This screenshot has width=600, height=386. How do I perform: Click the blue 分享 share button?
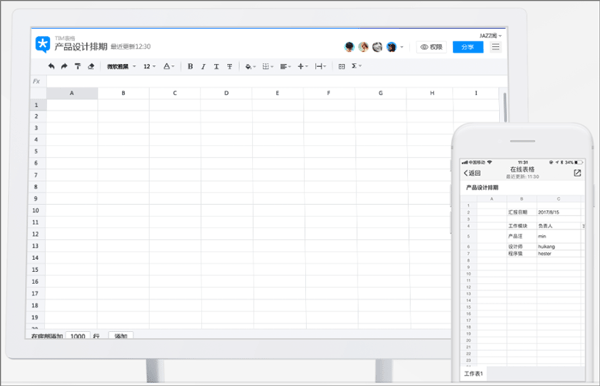pos(468,47)
